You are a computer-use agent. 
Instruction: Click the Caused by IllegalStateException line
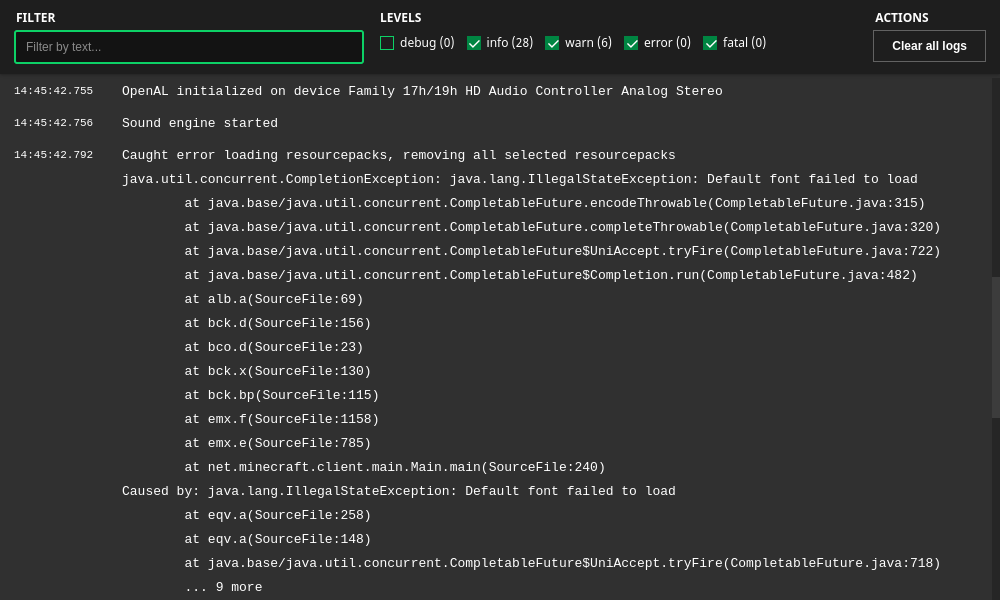[x=399, y=491]
